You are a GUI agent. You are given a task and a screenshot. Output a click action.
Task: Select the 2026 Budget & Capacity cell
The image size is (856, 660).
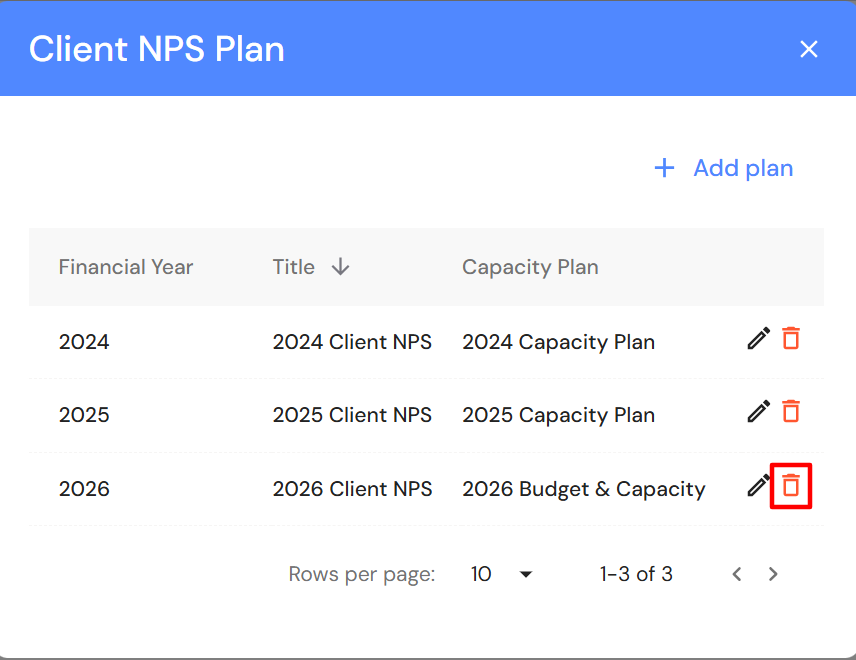583,489
